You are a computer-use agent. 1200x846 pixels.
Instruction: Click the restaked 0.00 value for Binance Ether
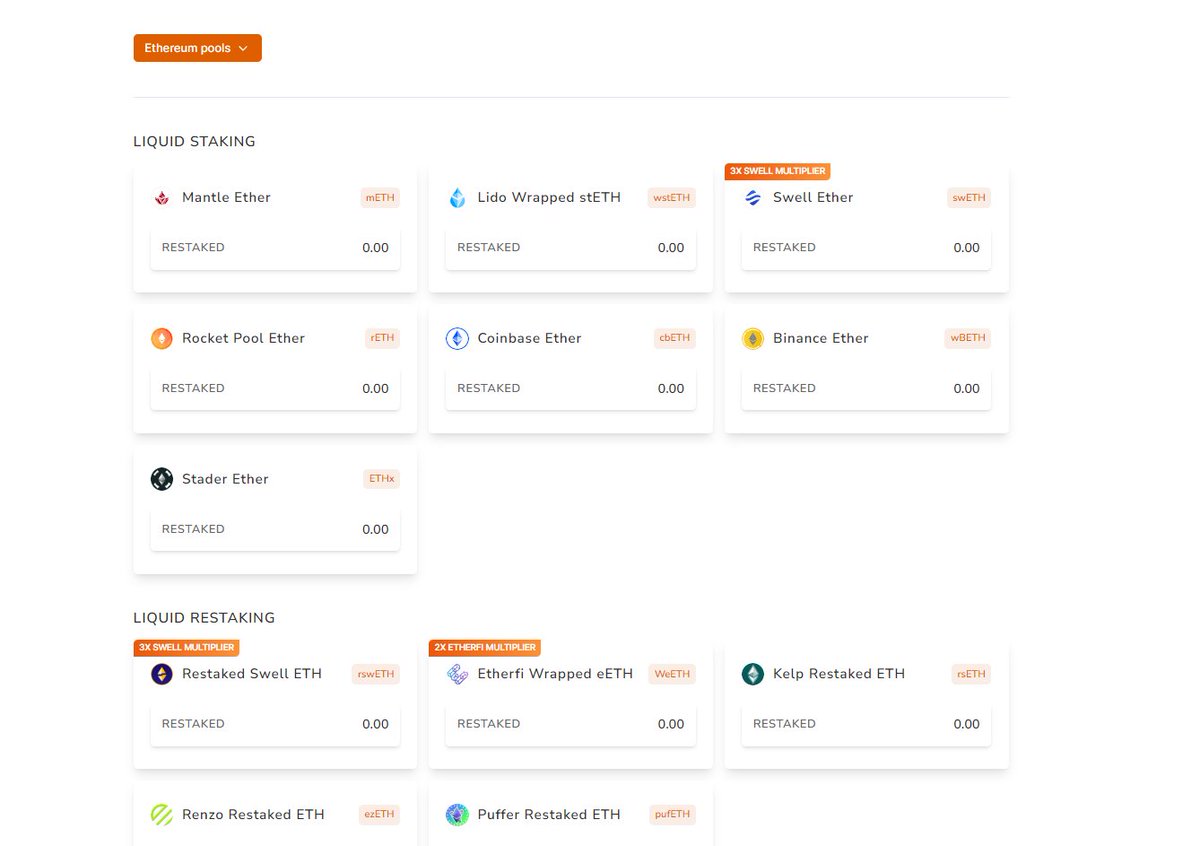coord(966,389)
